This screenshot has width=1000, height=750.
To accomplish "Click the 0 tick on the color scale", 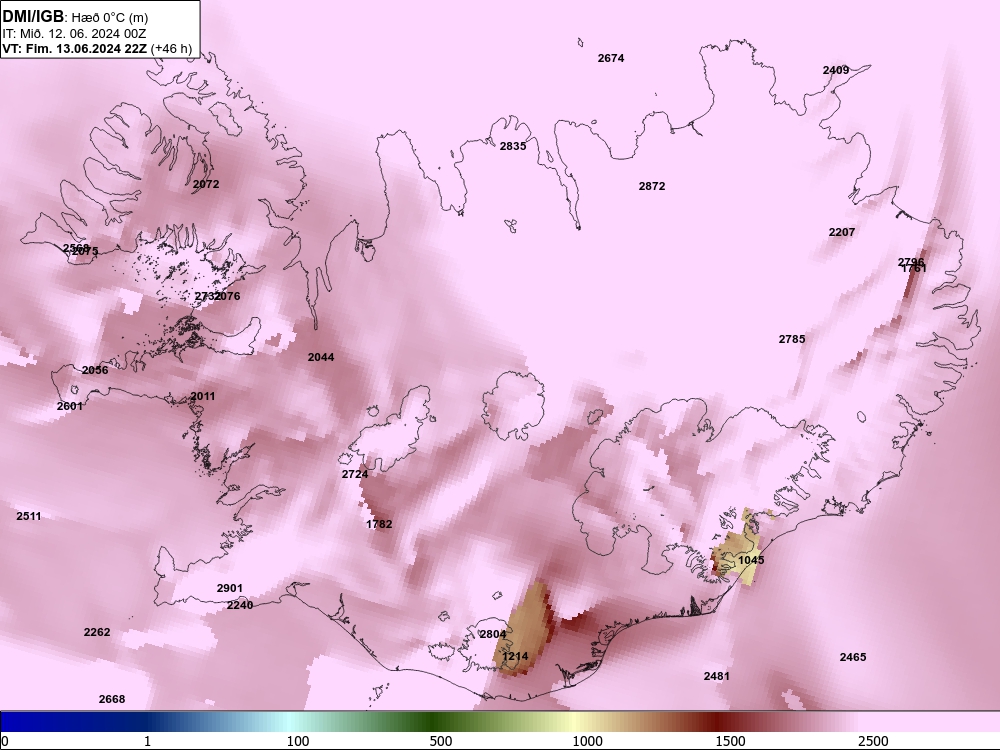I will tap(5, 741).
